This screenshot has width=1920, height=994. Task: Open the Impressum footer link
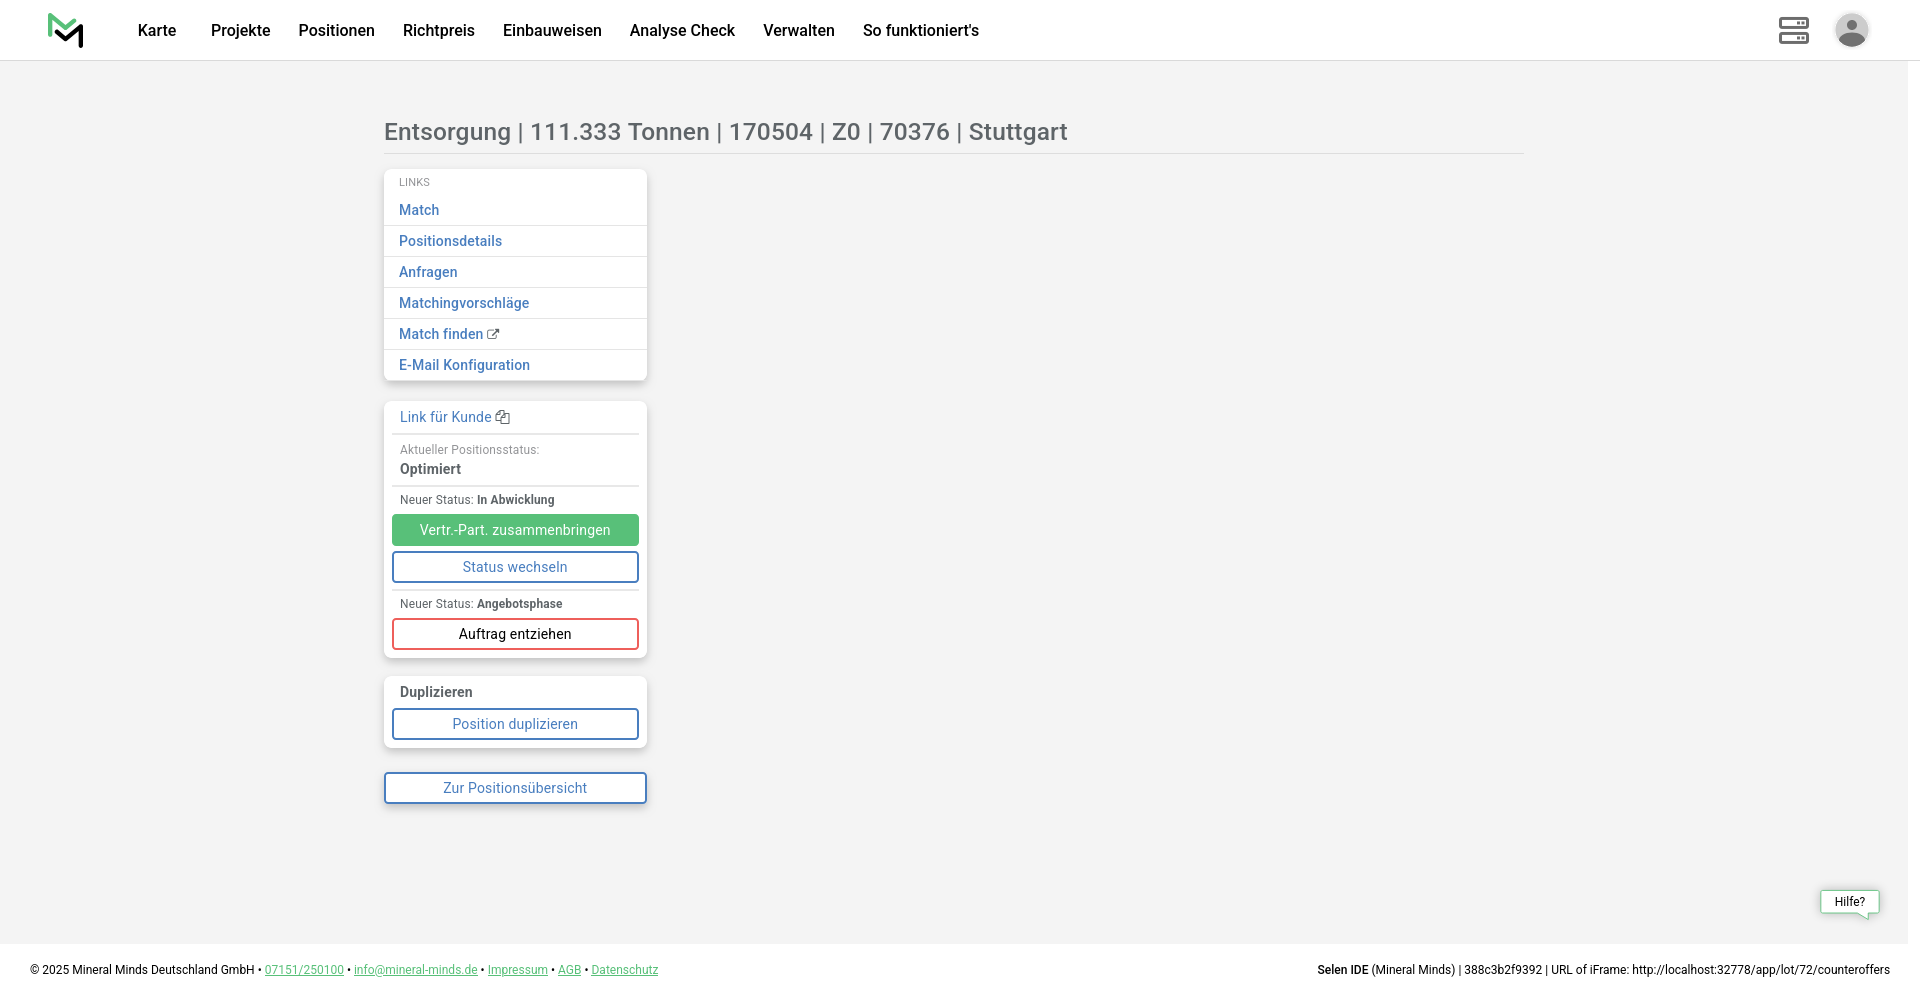pos(517,970)
